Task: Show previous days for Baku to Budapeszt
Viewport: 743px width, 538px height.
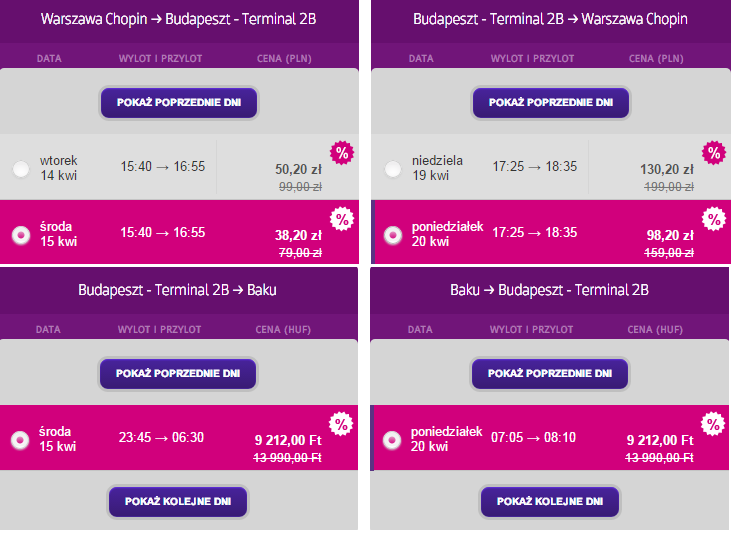Action: pos(550,374)
